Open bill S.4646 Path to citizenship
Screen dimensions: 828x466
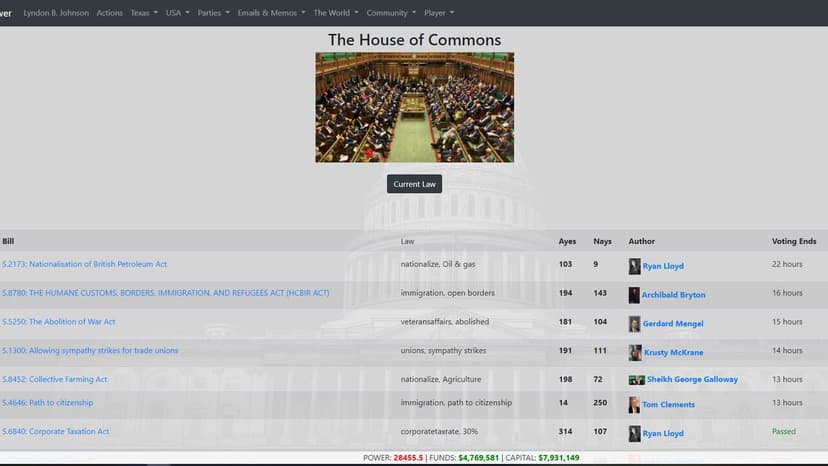[48, 403]
